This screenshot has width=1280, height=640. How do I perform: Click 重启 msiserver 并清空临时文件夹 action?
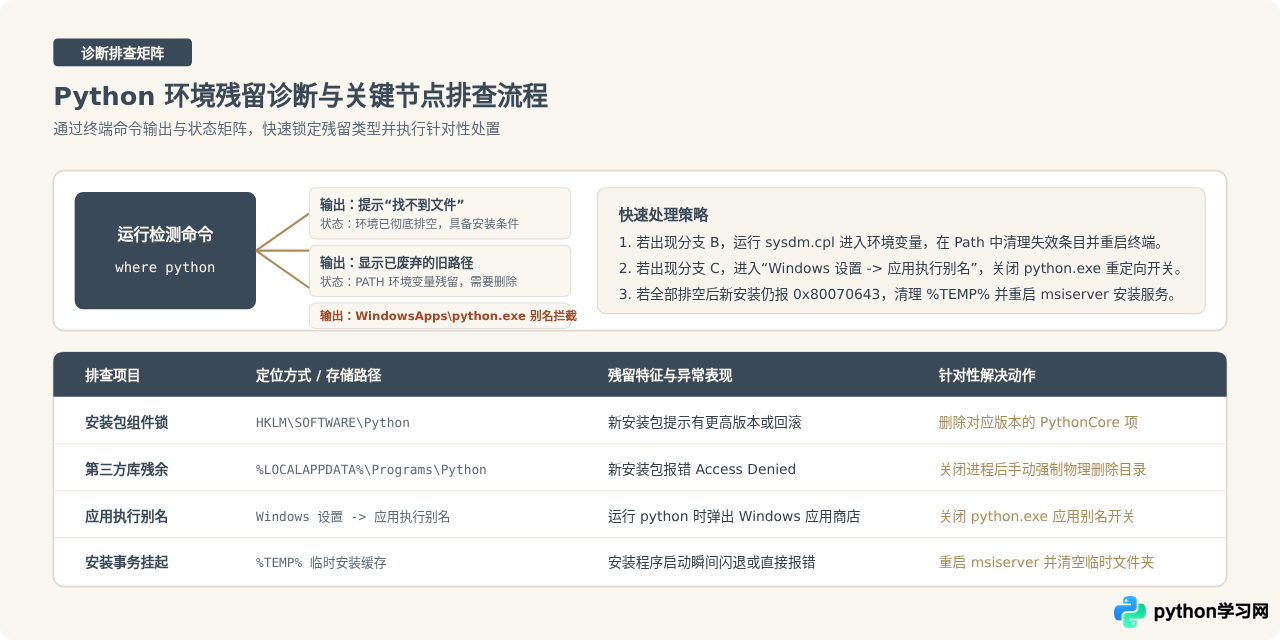click(x=1046, y=562)
